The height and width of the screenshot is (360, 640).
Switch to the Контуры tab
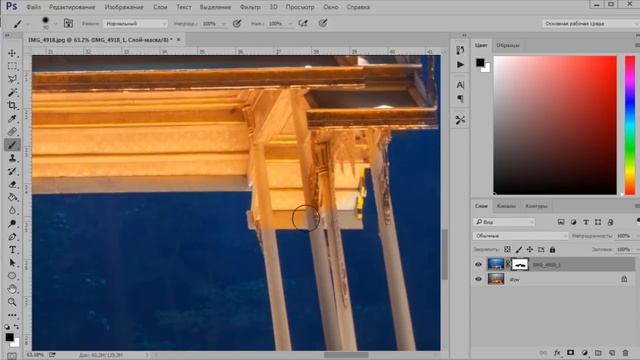[x=536, y=206]
